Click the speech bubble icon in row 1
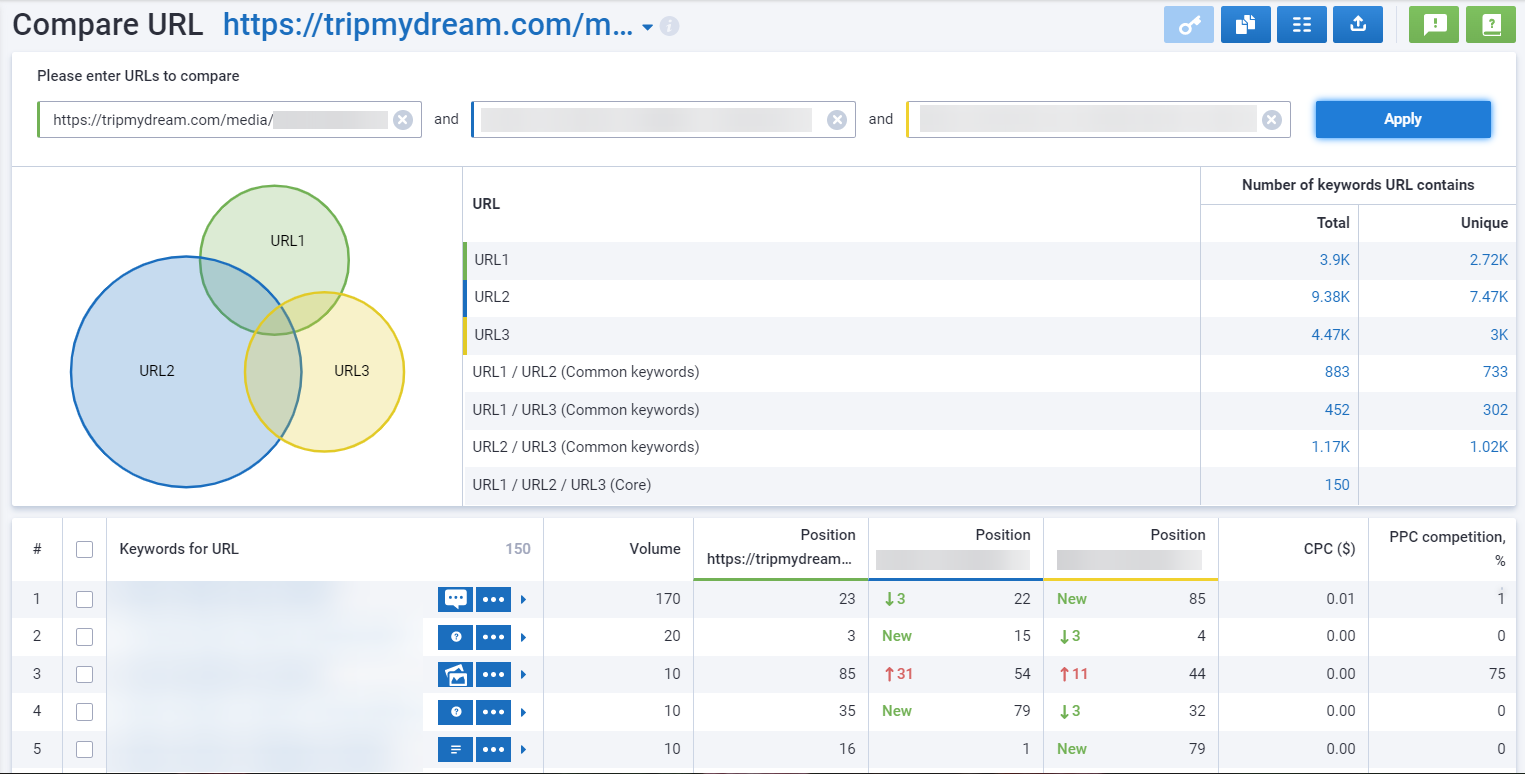Image resolution: width=1525 pixels, height=774 pixels. tap(455, 599)
